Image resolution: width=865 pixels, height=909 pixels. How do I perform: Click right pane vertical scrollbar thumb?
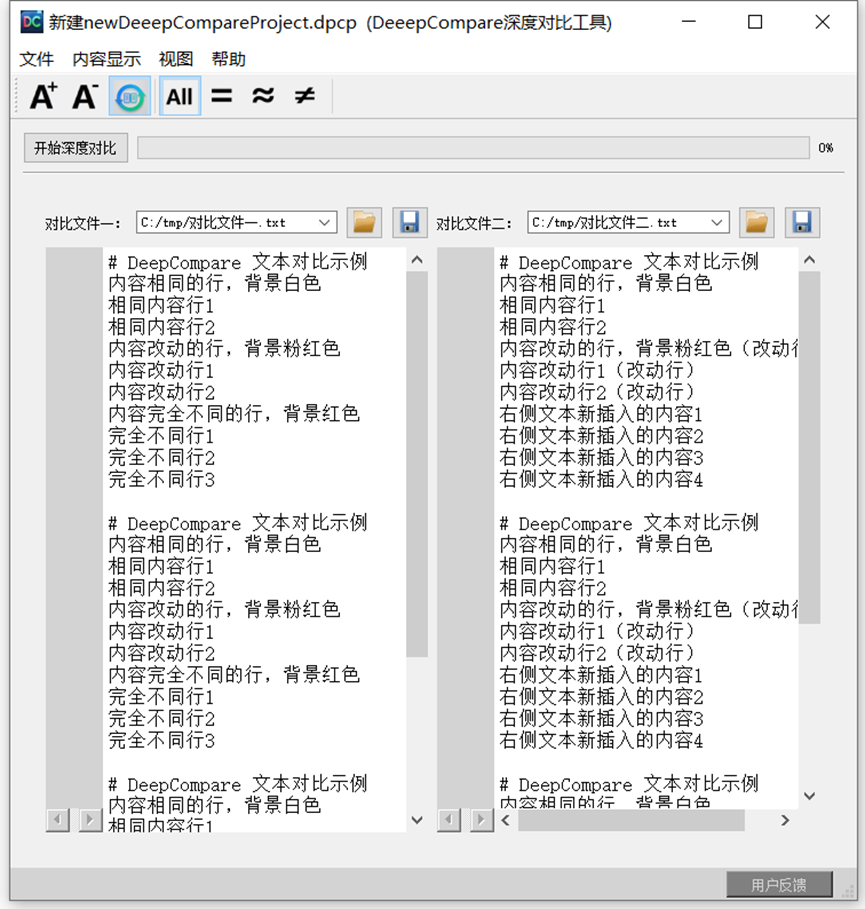point(809,447)
